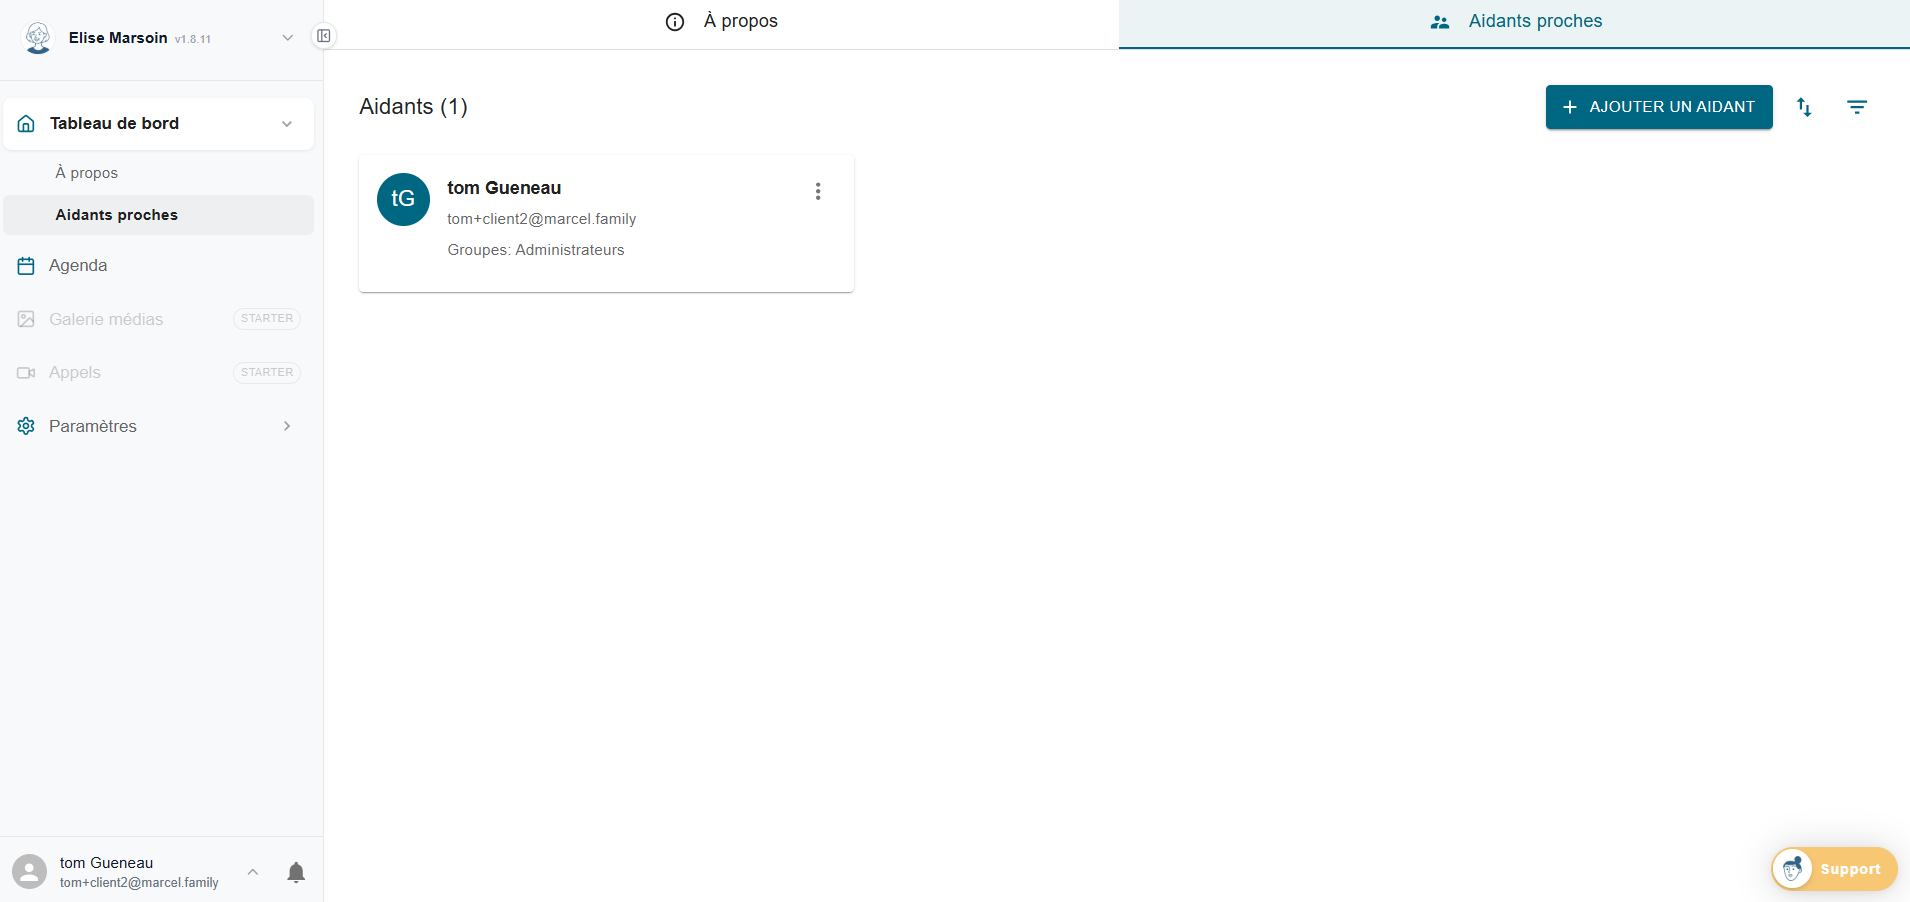Click the user account avatar icon
1910x902 pixels.
tap(29, 871)
